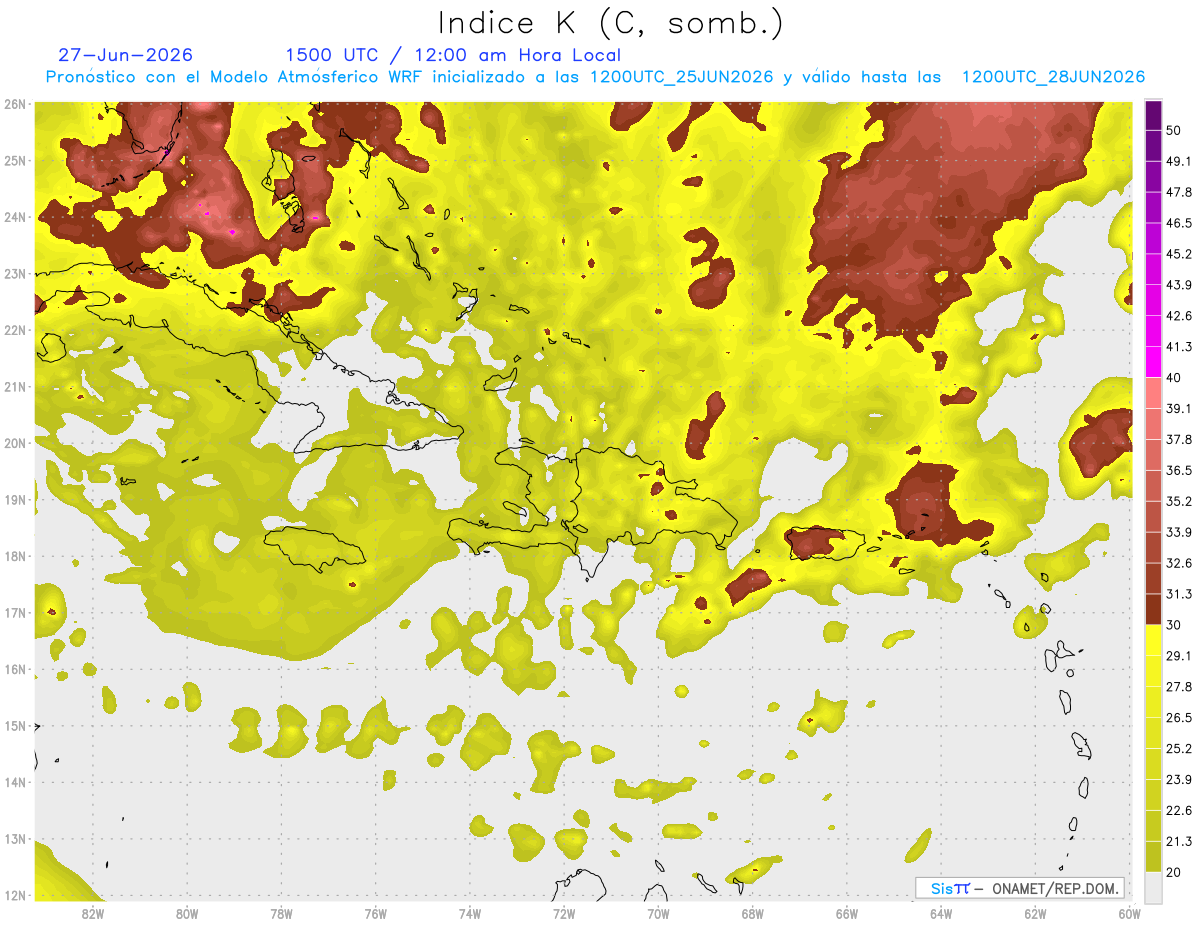Click the colorbar value "42.6"
This screenshot has height=927, width=1200.
pyautogui.click(x=1179, y=316)
